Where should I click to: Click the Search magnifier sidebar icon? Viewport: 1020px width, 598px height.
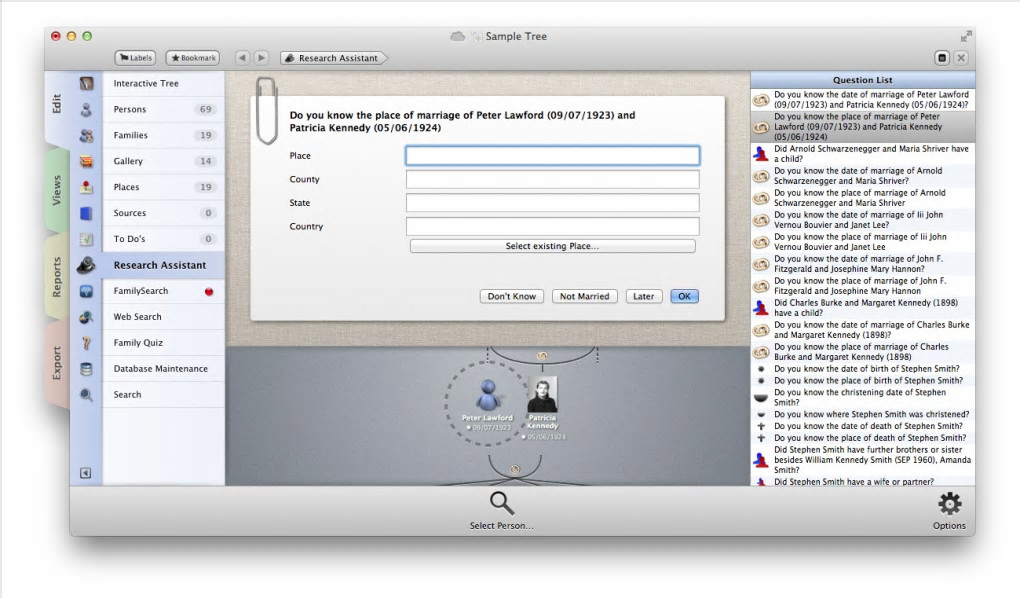[86, 394]
